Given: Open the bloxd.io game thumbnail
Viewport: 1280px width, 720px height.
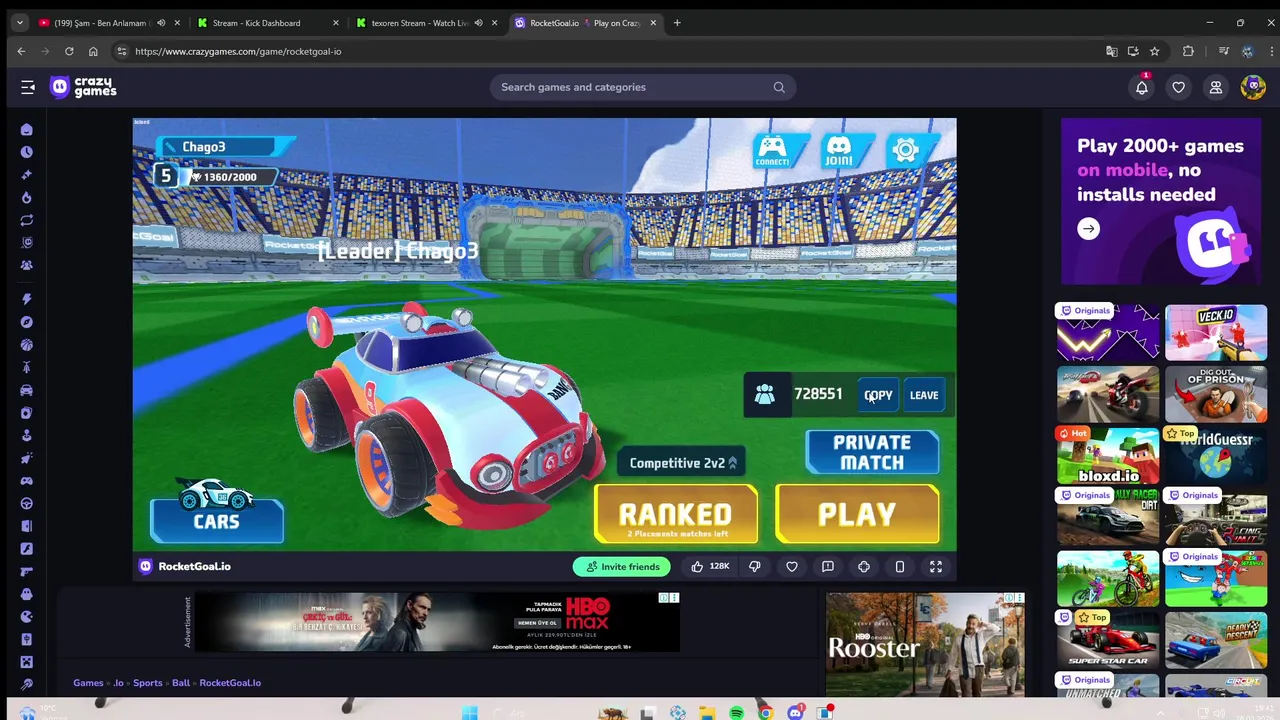Looking at the screenshot, I should tap(1108, 456).
